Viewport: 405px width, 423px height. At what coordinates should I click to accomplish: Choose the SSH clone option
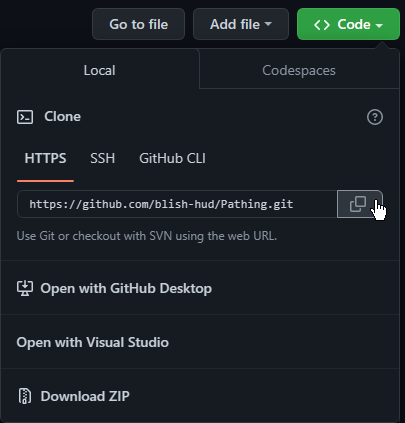103,158
